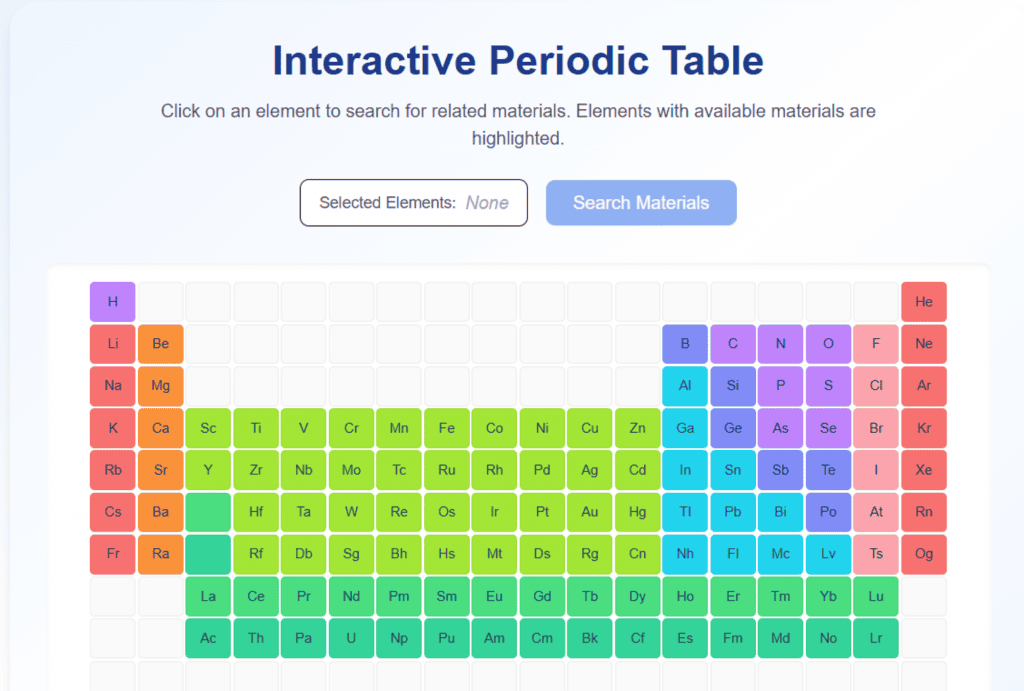Viewport: 1024px width, 691px height.
Task: Select Calcium from group two
Action: [160, 427]
